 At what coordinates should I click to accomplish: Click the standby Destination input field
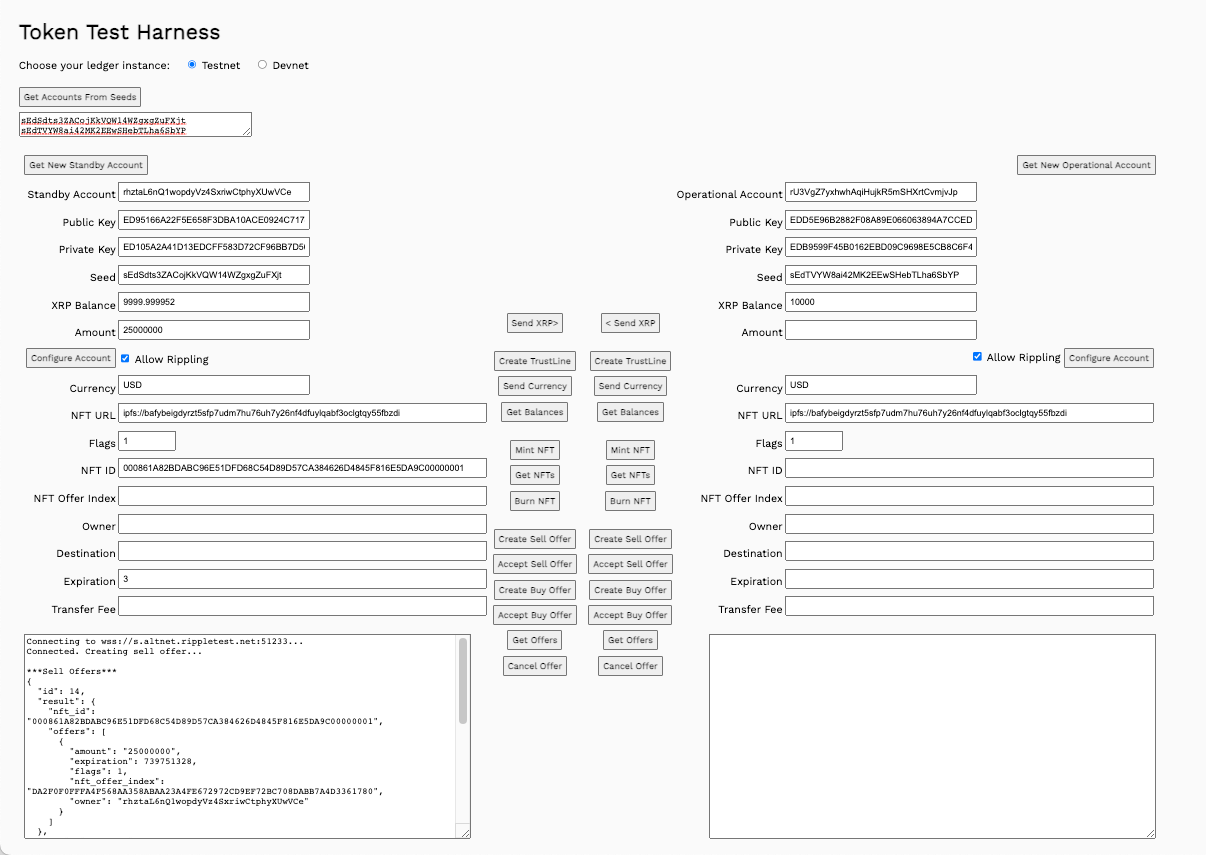302,551
